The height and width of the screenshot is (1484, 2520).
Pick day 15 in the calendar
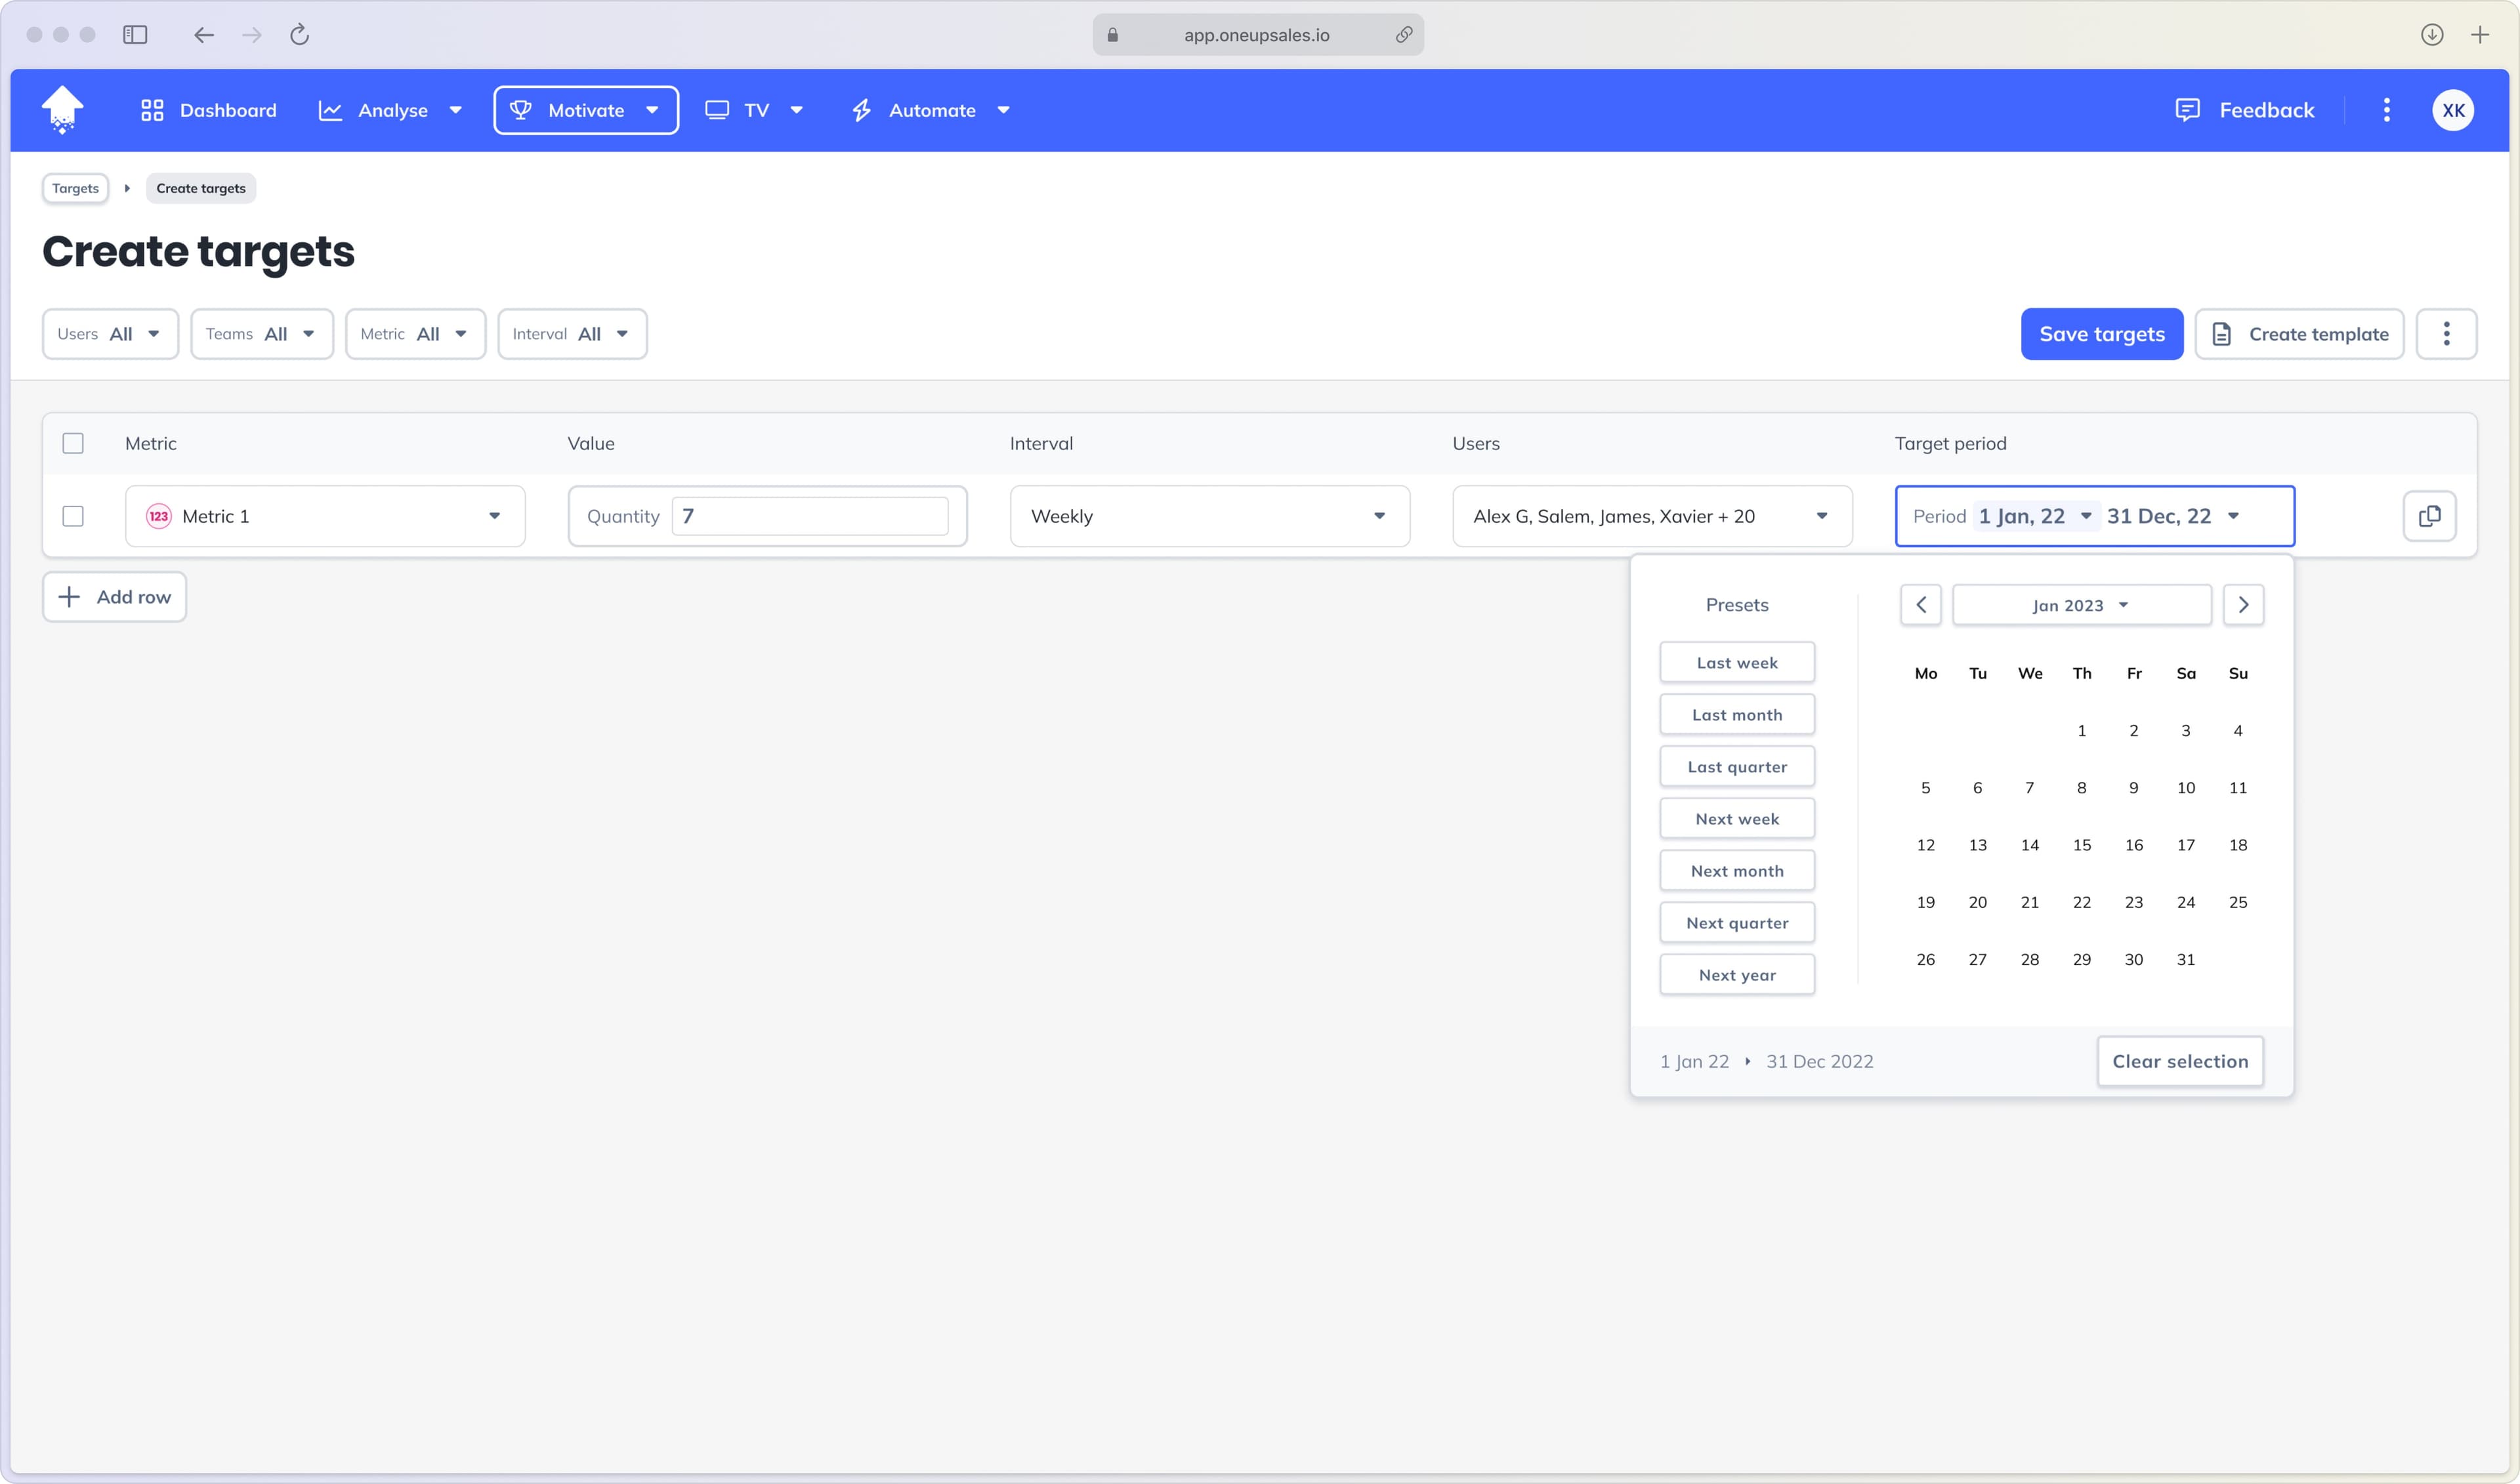2082,845
